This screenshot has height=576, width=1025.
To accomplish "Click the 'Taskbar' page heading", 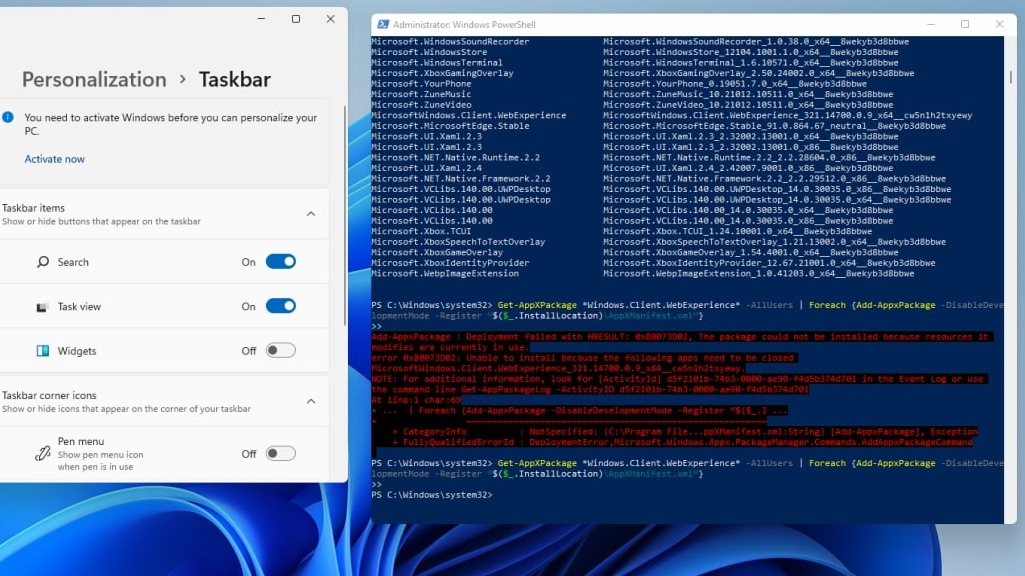I will [x=235, y=79].
